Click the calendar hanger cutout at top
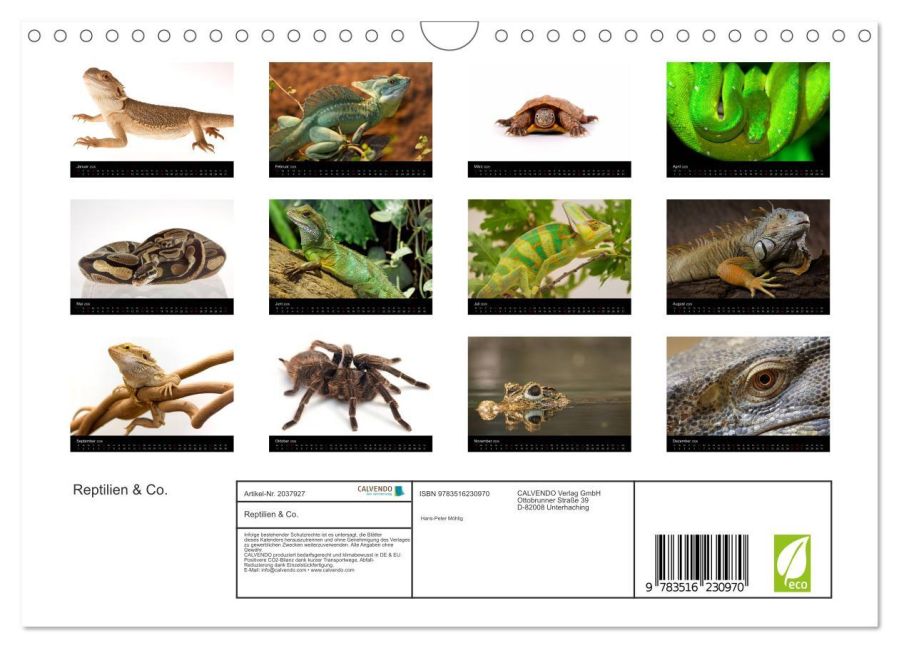This screenshot has width=899, height=648. pos(450,36)
